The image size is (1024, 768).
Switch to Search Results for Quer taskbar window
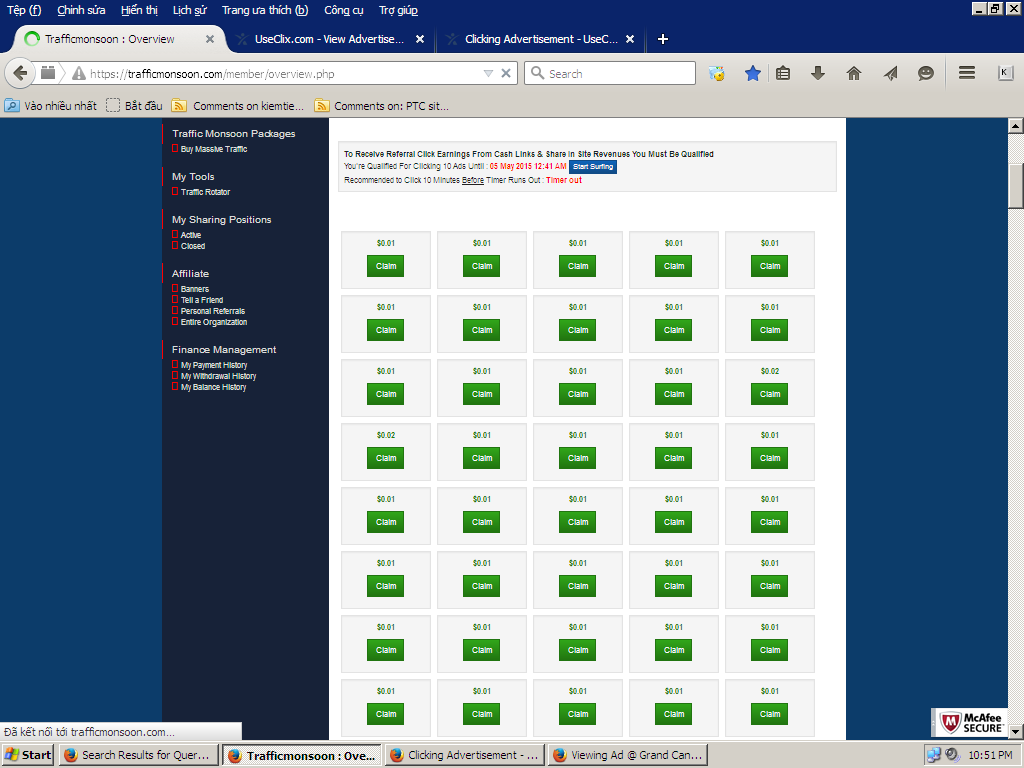138,755
